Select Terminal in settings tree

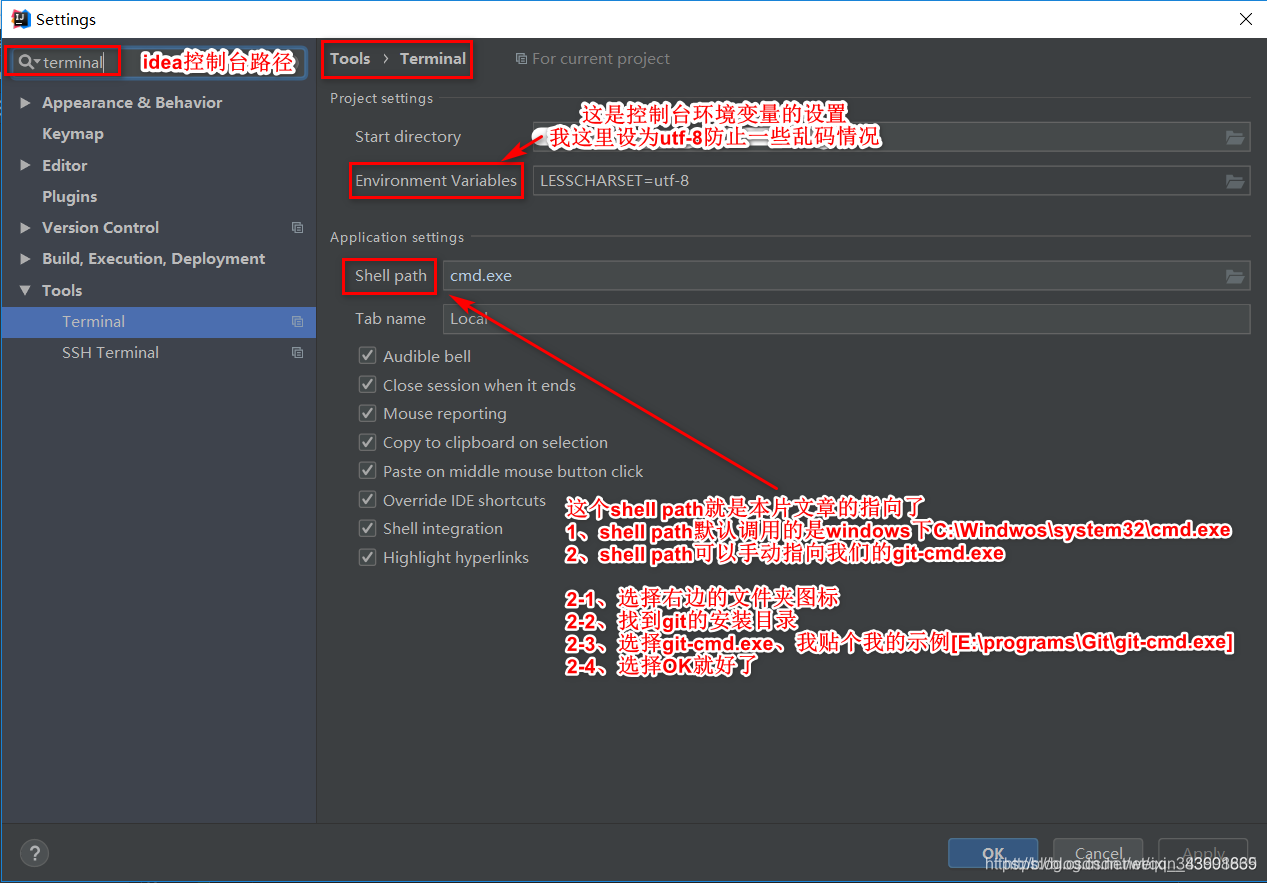[158, 322]
